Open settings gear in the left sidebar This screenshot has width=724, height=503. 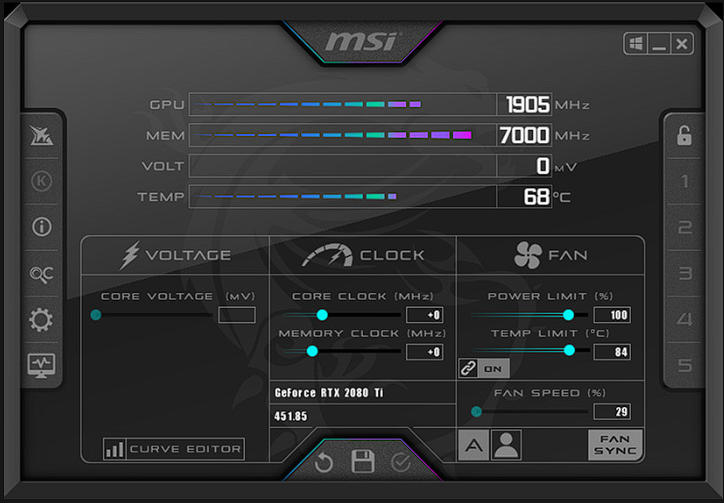(41, 320)
